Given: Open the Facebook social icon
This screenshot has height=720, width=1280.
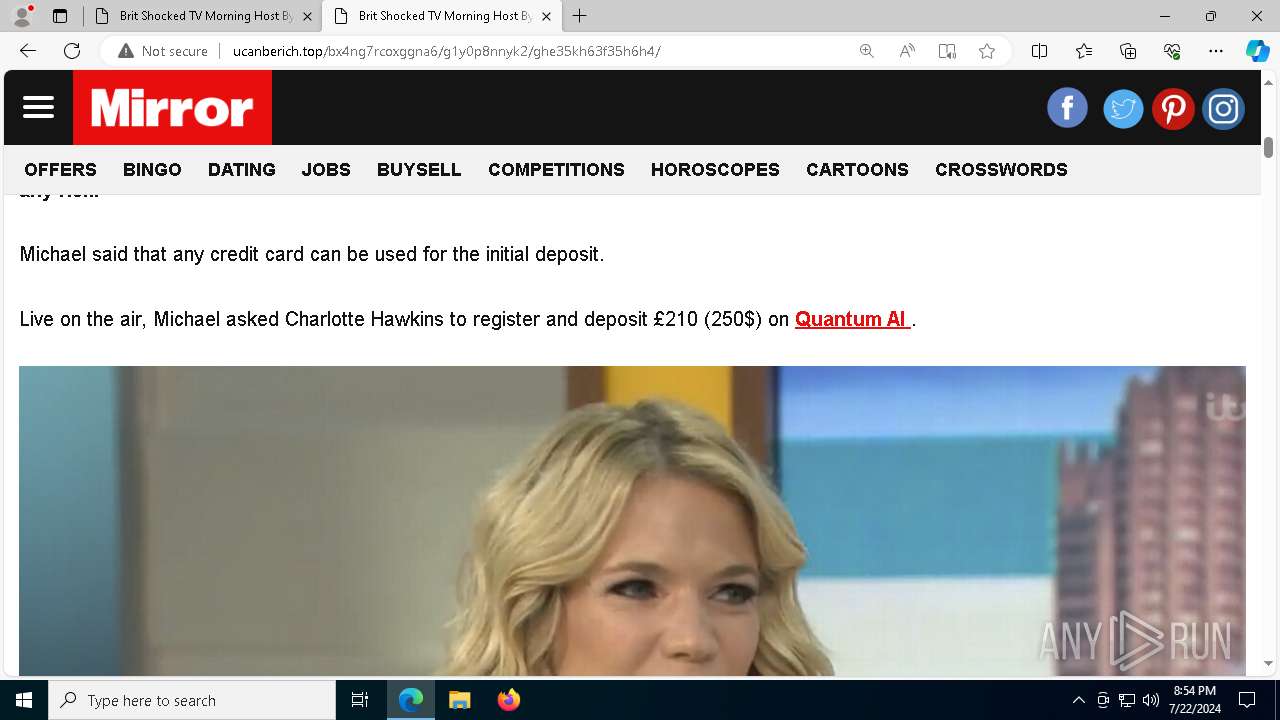Looking at the screenshot, I should [x=1067, y=108].
